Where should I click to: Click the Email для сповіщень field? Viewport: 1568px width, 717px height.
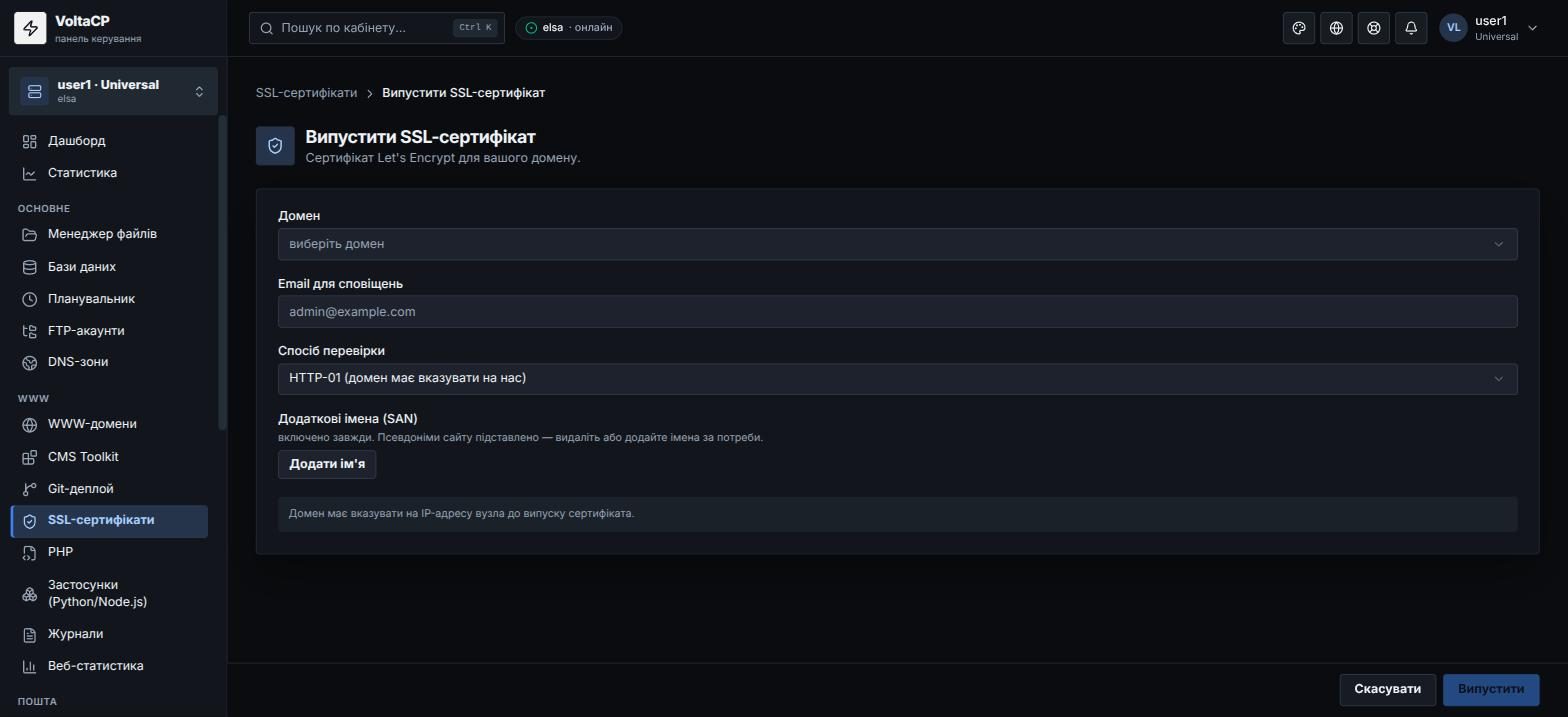coord(897,311)
